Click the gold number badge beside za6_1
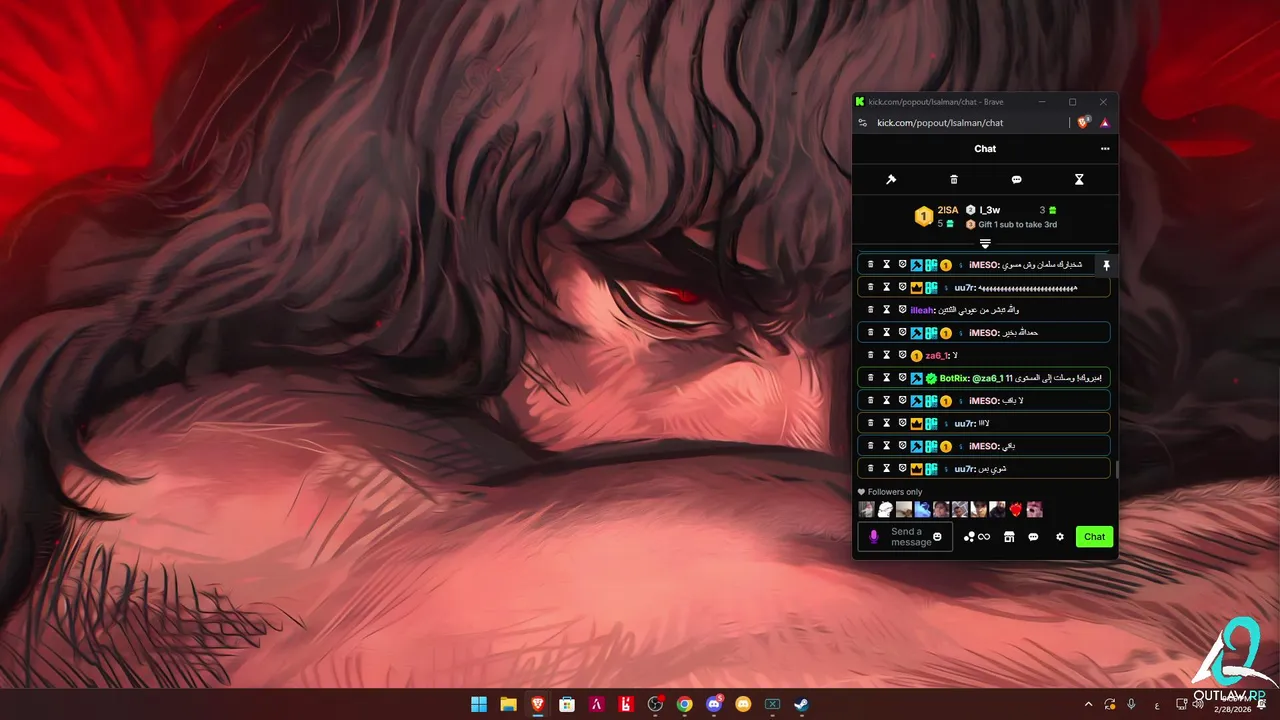Screen dimensions: 1280x720 click(x=916, y=356)
